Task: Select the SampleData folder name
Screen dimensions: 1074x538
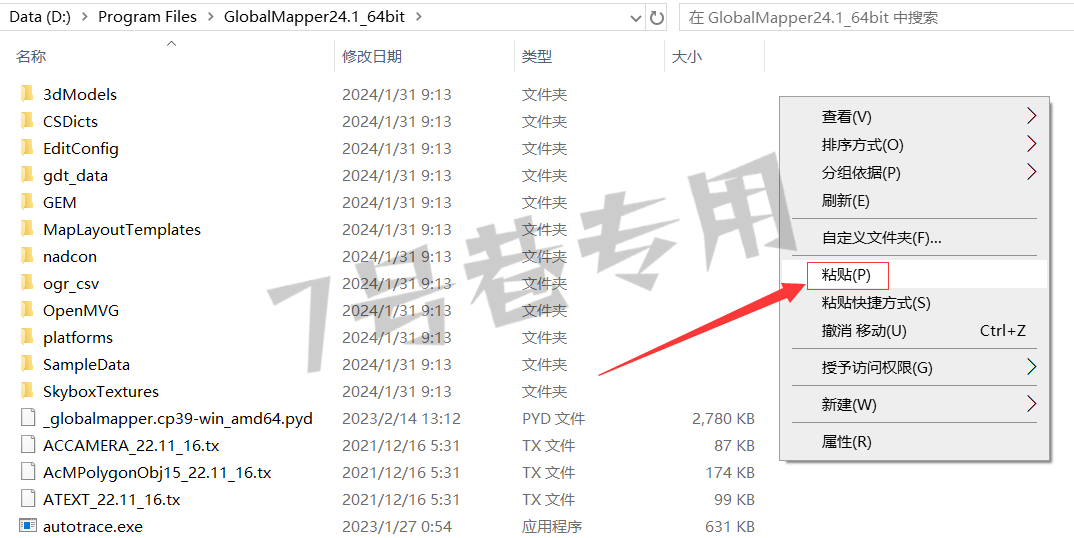Action: (86, 365)
